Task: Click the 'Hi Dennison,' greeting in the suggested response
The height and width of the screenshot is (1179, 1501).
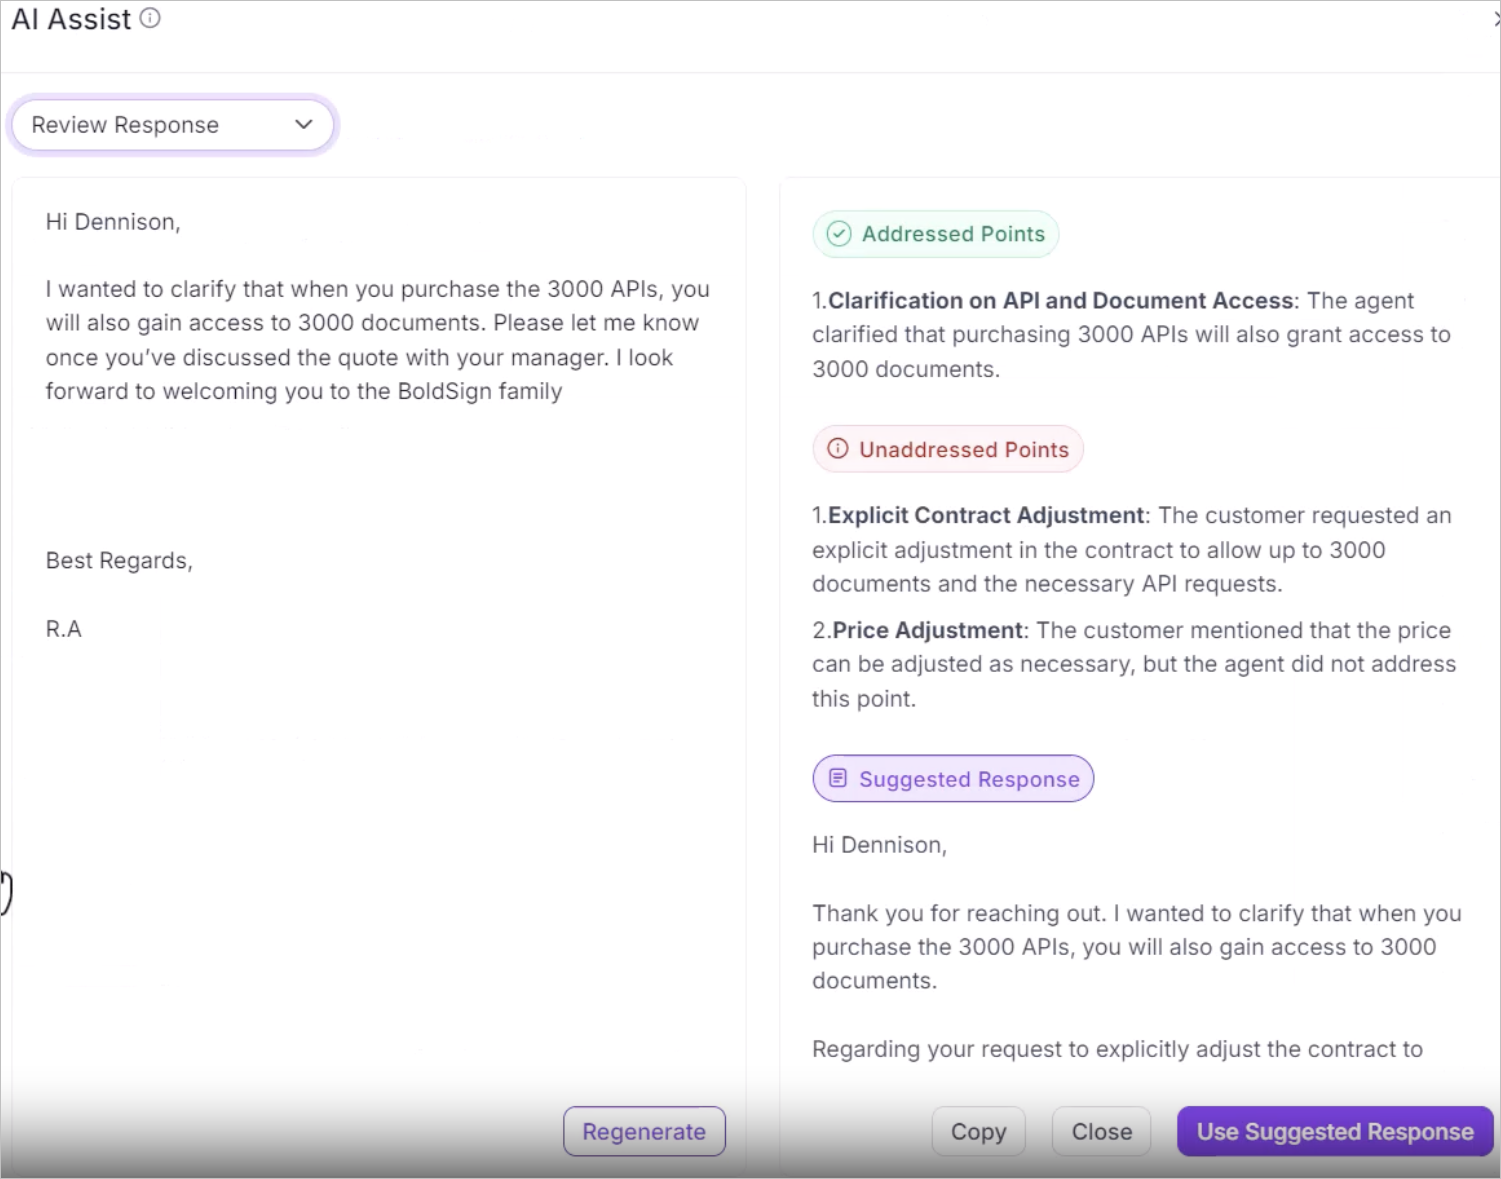Action: [879, 845]
